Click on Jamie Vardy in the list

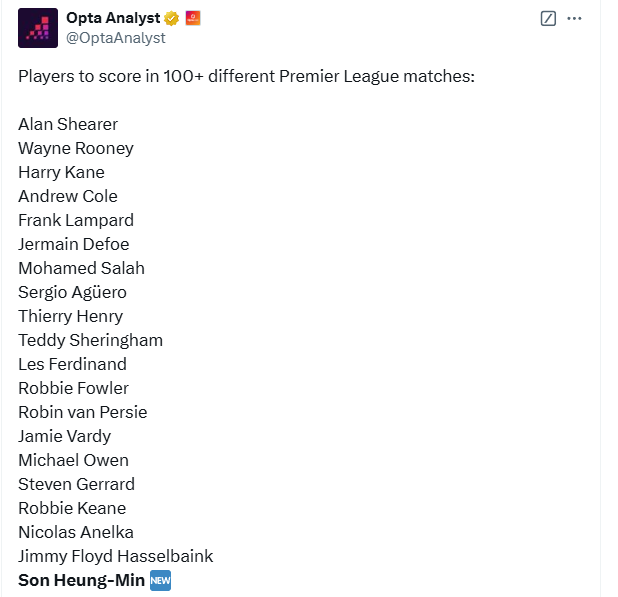pyautogui.click(x=64, y=436)
